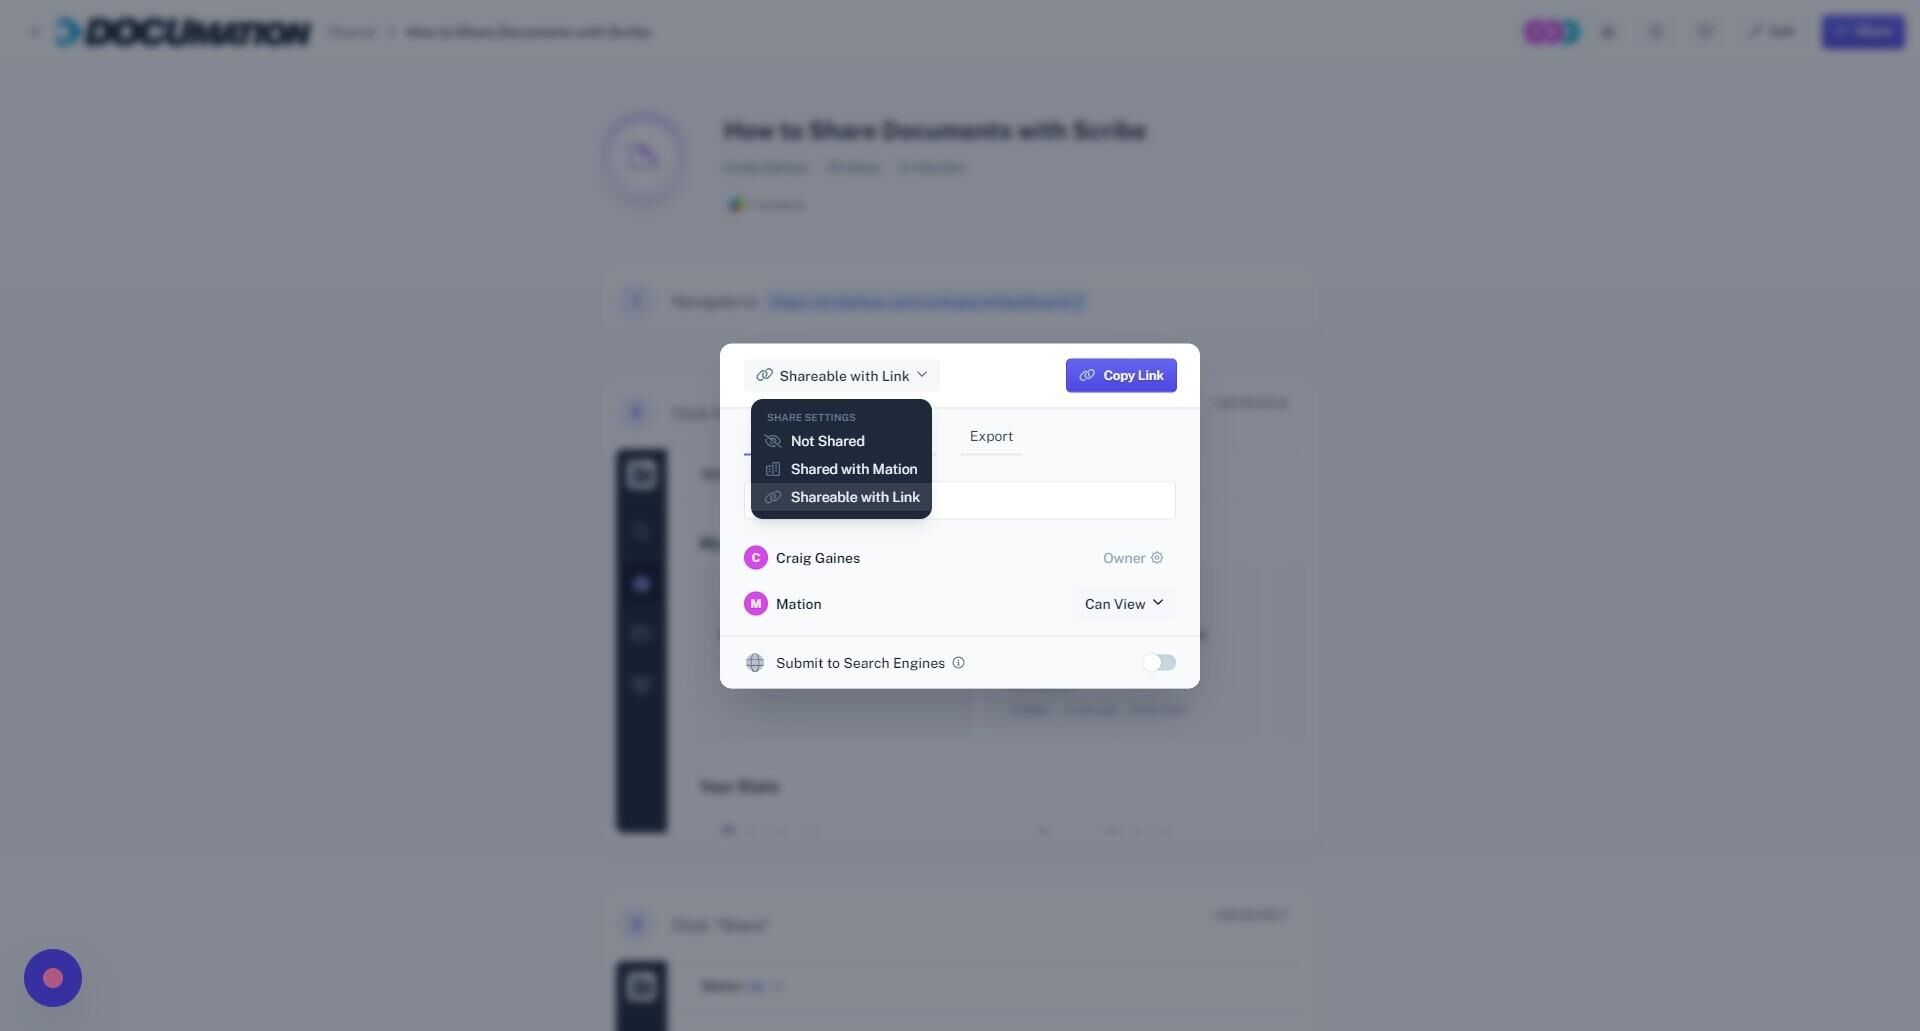1920x1031 pixels.
Task: Click the collaborator avatars in header
Action: click(1551, 32)
